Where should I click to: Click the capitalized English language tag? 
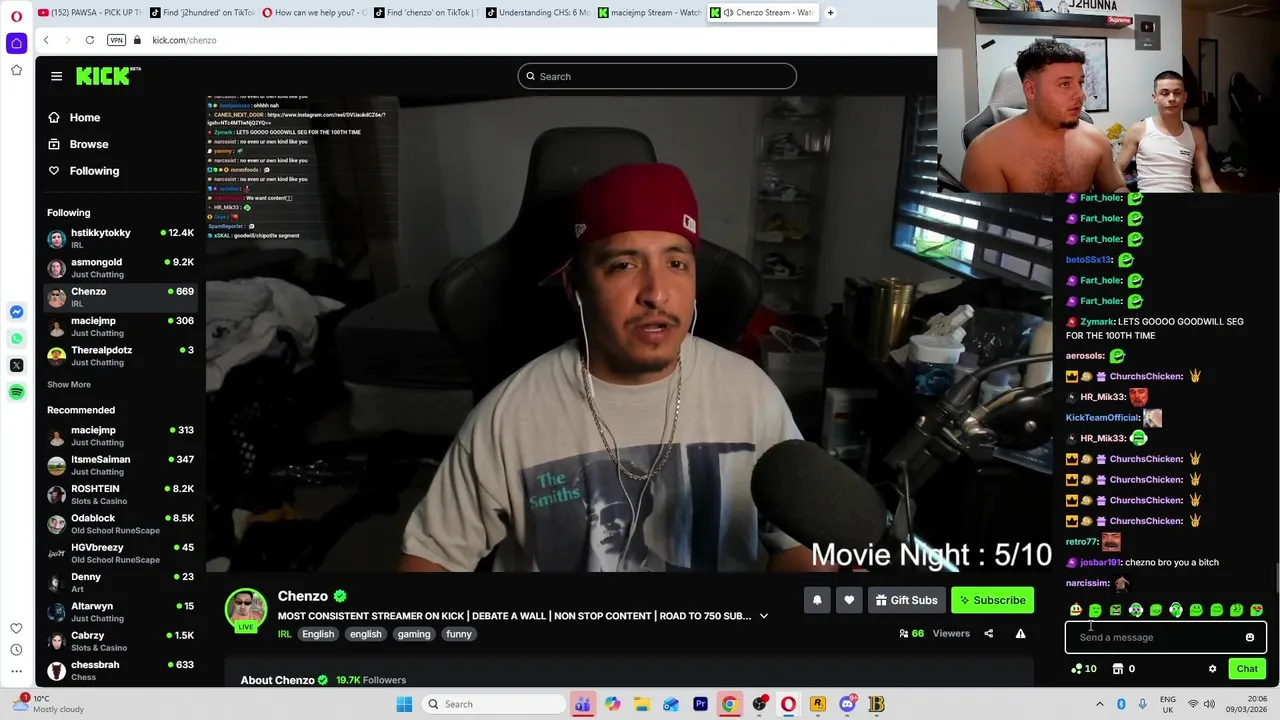tap(318, 634)
